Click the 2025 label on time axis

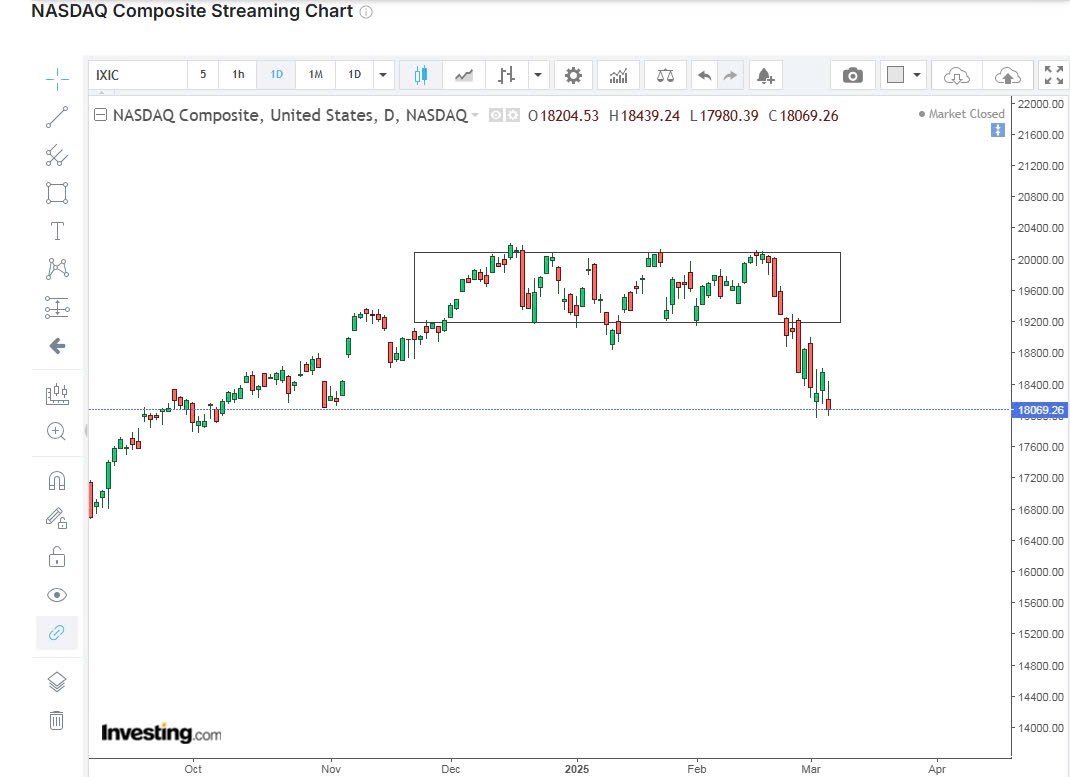point(577,769)
